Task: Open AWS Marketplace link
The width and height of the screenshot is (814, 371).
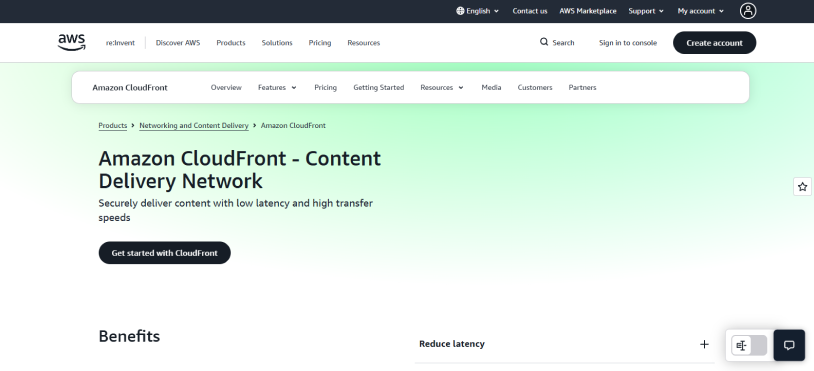Action: [588, 11]
